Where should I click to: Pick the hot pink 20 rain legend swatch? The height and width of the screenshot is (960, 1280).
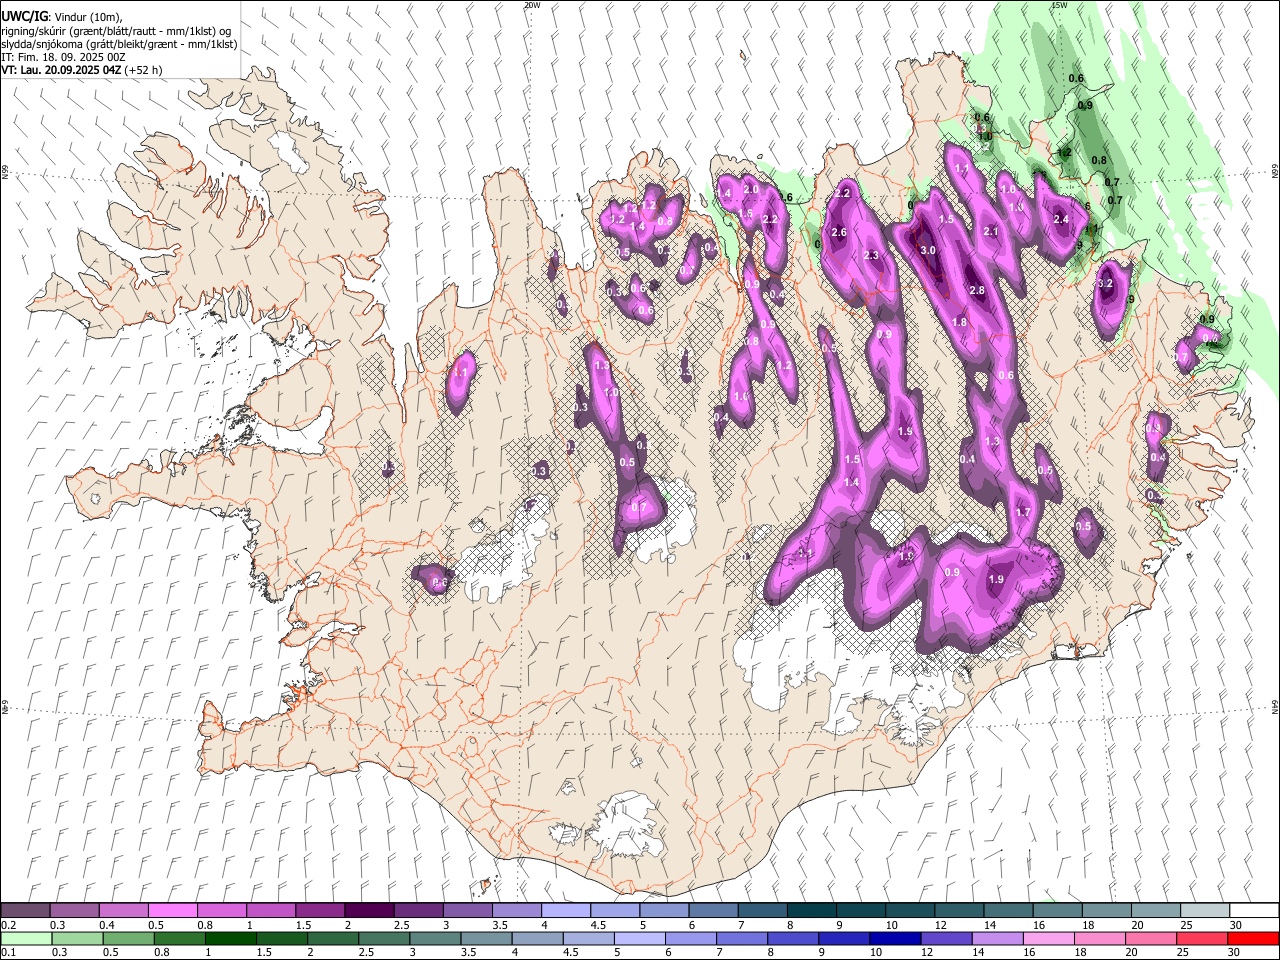(1151, 939)
